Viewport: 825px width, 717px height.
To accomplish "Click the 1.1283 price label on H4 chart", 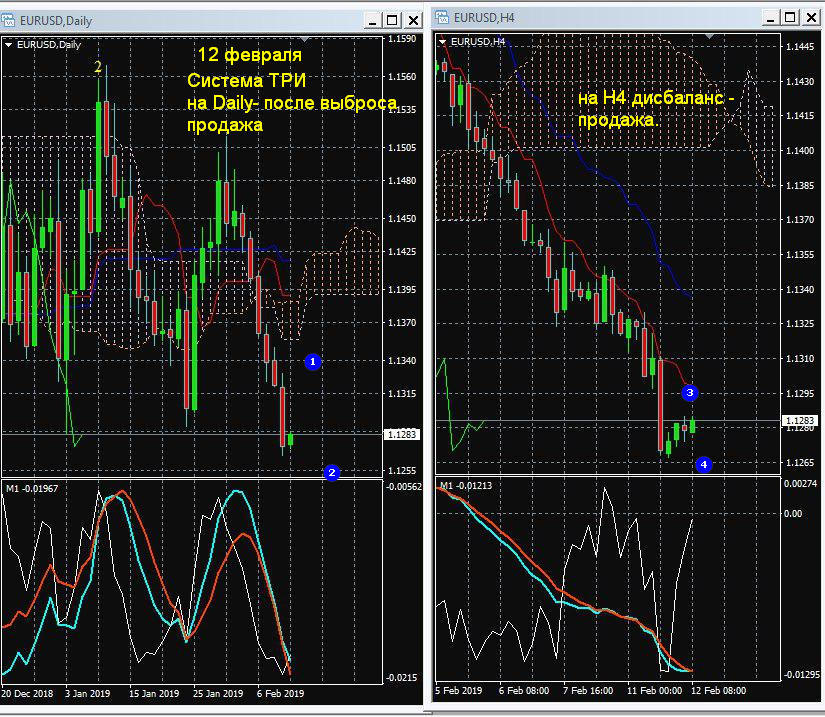I will 800,421.
